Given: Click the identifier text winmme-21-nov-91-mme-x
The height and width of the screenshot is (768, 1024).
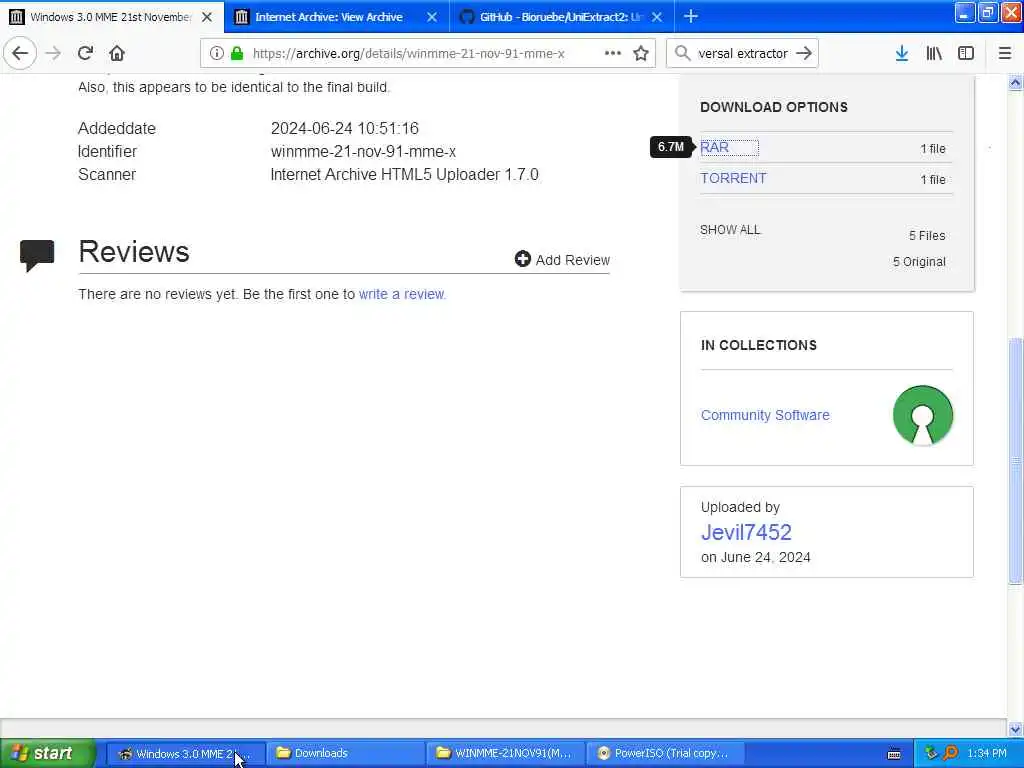Looking at the screenshot, I should pos(363,152).
